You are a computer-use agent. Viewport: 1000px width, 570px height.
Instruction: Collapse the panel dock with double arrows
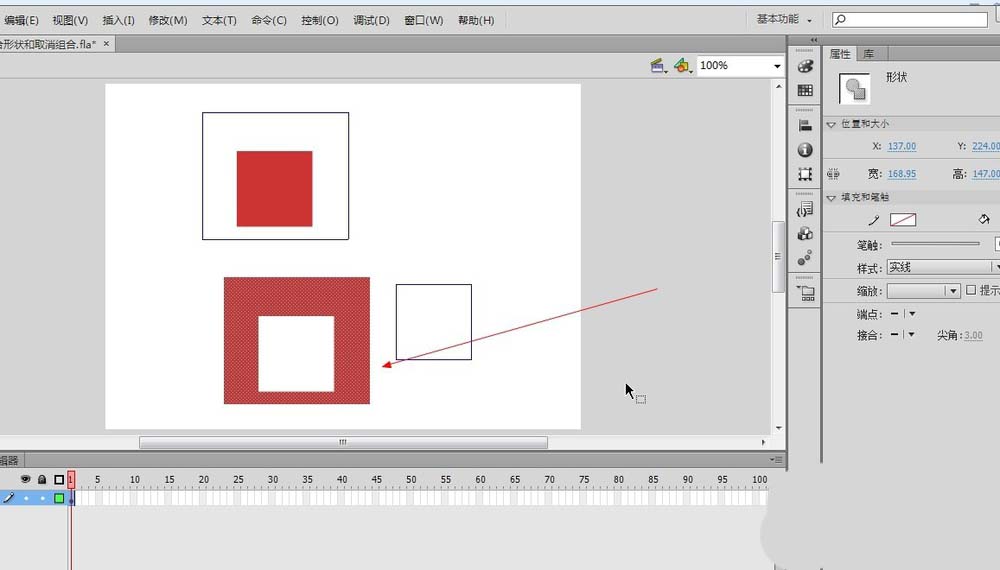(x=813, y=40)
